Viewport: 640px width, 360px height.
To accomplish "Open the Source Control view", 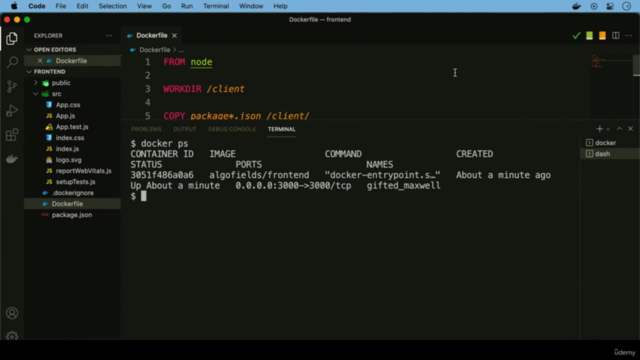I will pos(12,86).
